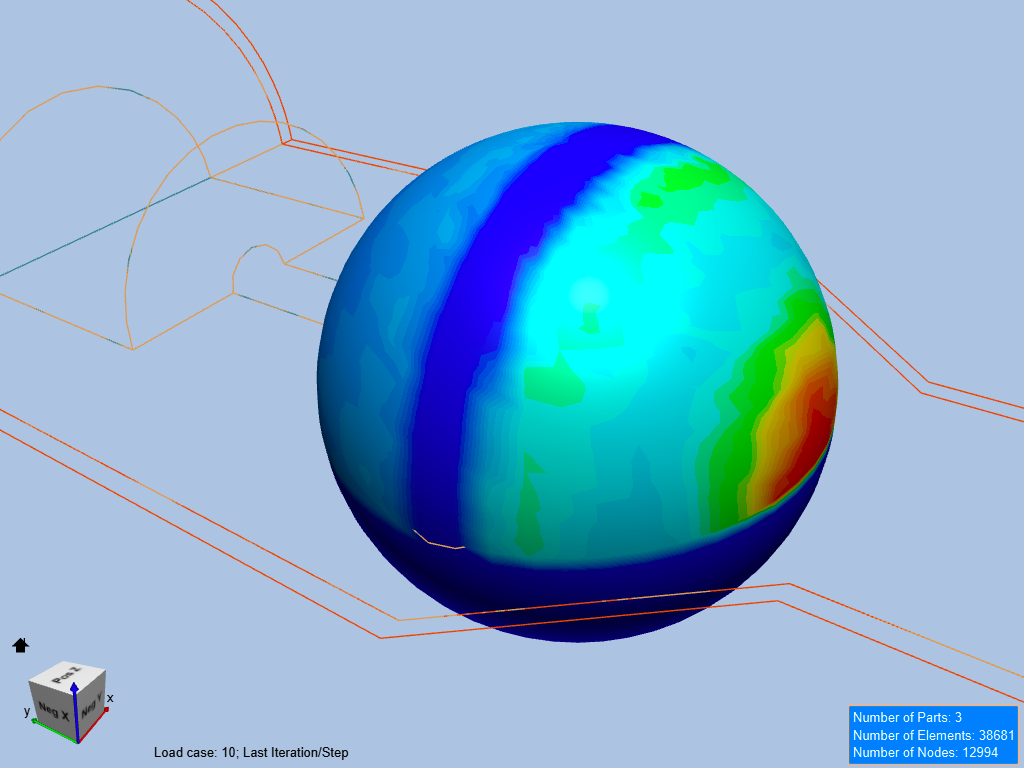Select the Pos Z face of the view cube
Screen dimensions: 1024x768
tap(68, 674)
